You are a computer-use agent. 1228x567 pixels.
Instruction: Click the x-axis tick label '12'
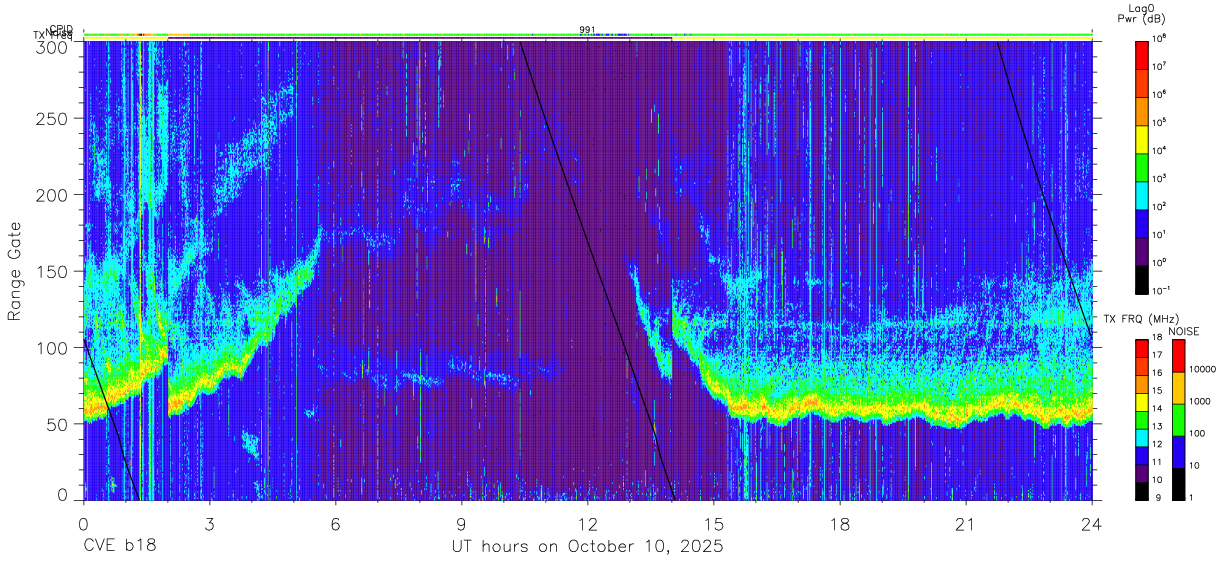(x=587, y=524)
